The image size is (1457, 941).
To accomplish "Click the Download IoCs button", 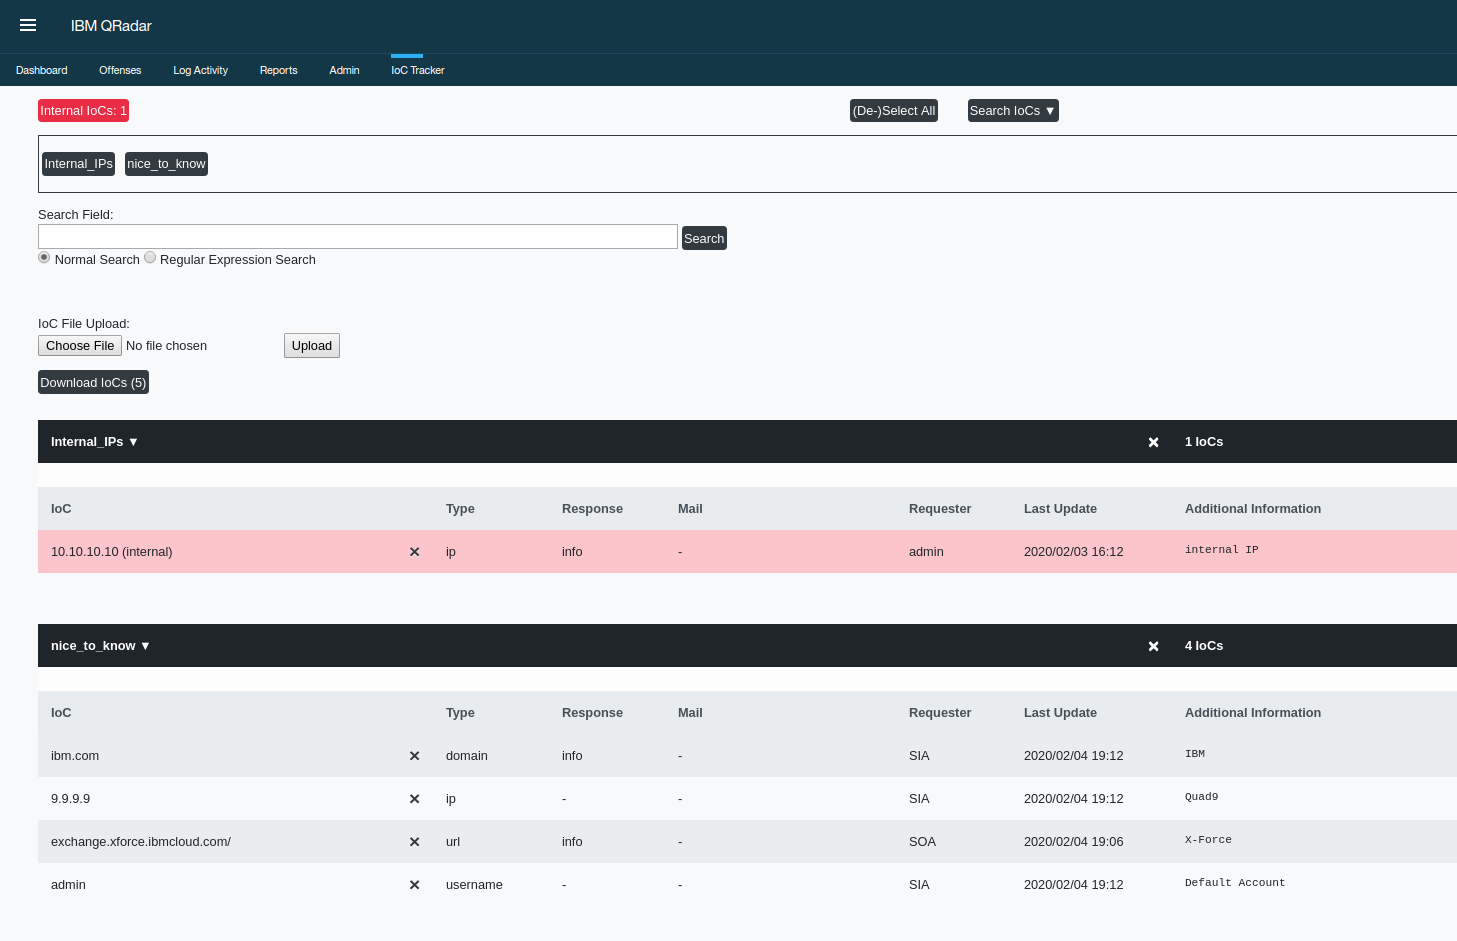I will 93,382.
